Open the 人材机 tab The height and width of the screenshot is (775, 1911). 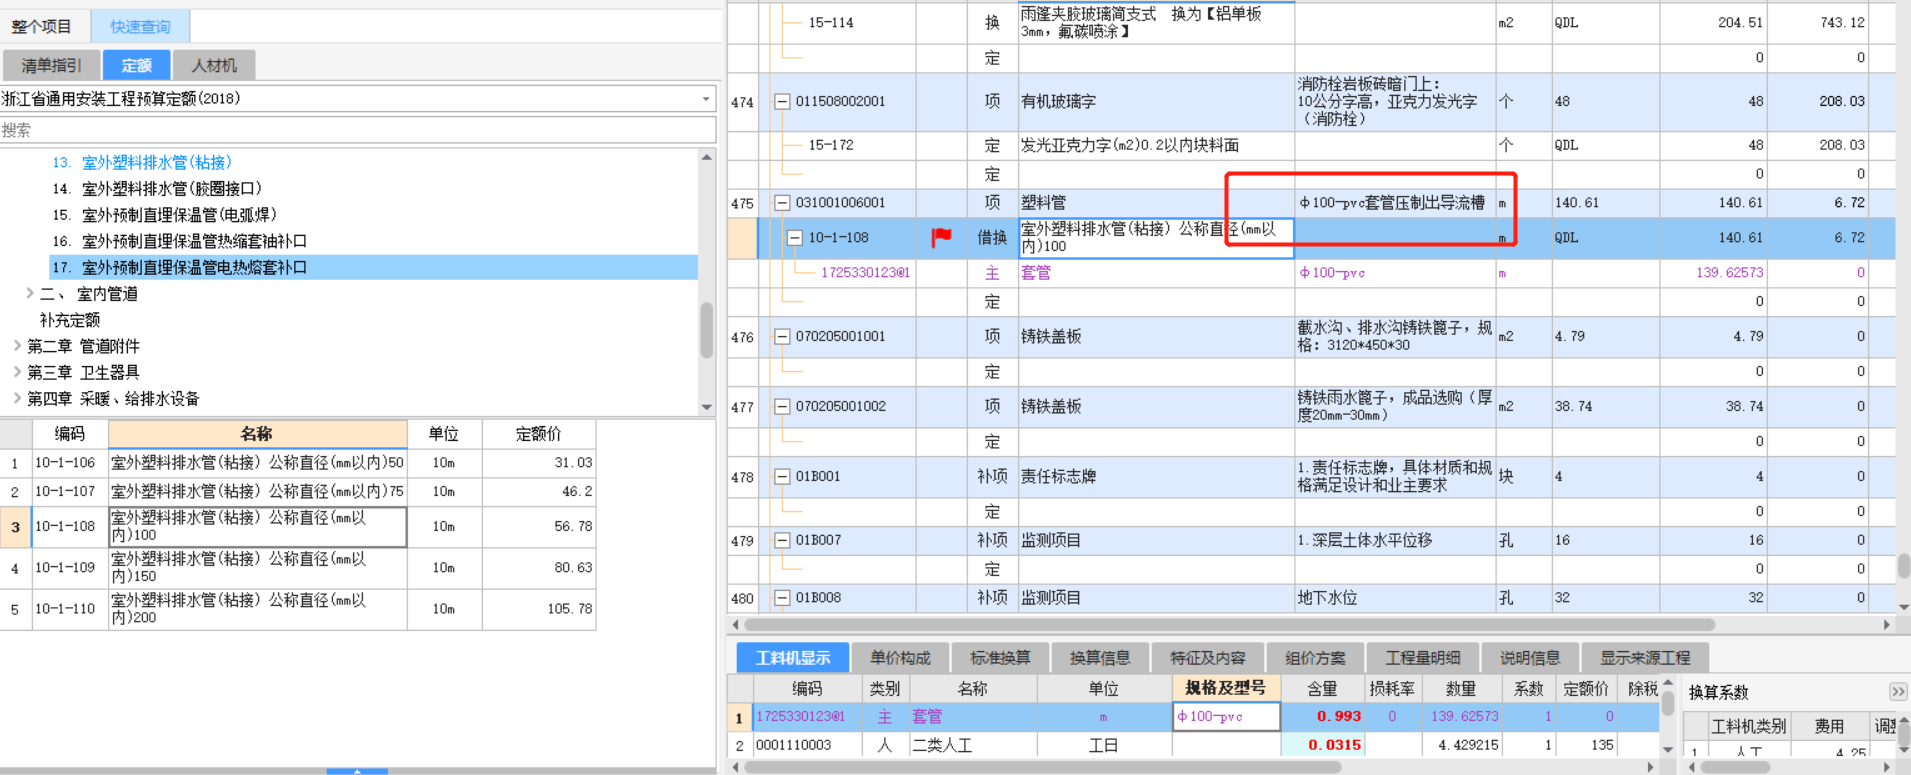tap(214, 65)
